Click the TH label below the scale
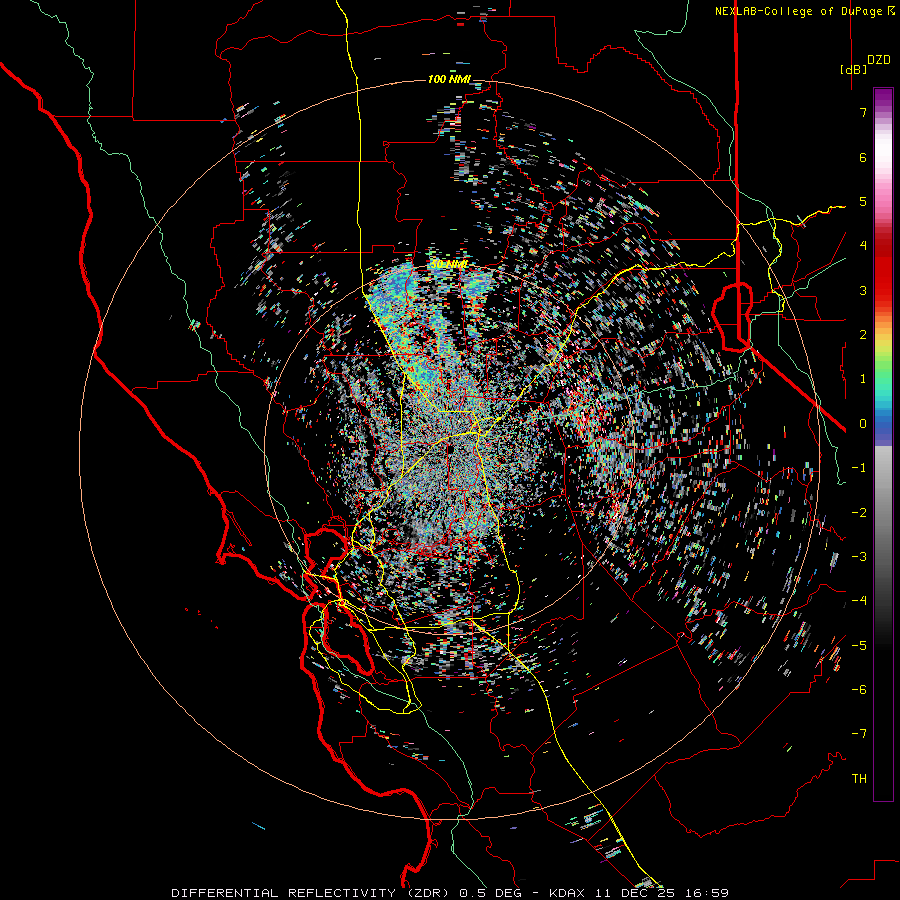Image resolution: width=900 pixels, height=900 pixels. tap(859, 779)
